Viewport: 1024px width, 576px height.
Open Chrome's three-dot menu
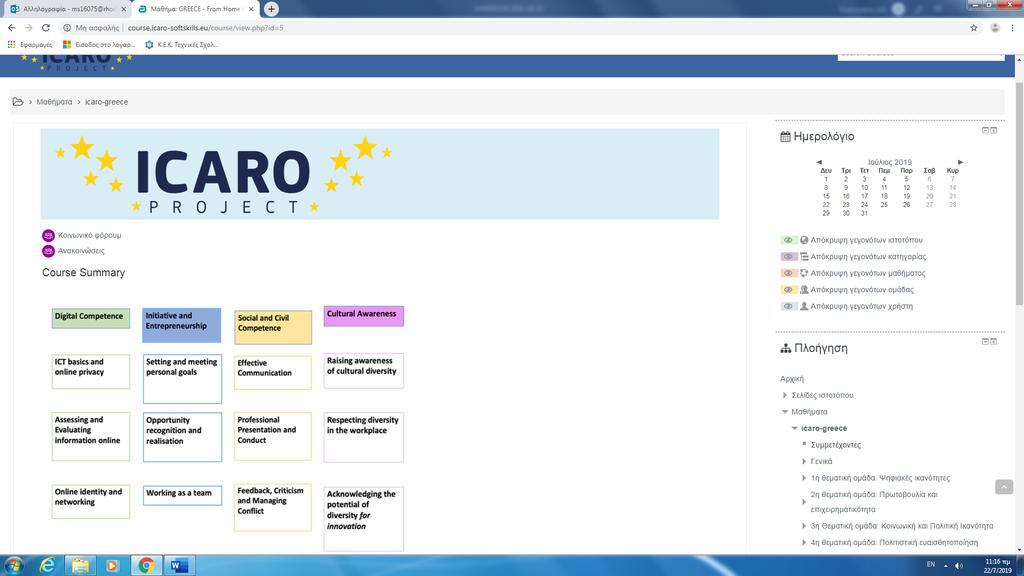1012,28
